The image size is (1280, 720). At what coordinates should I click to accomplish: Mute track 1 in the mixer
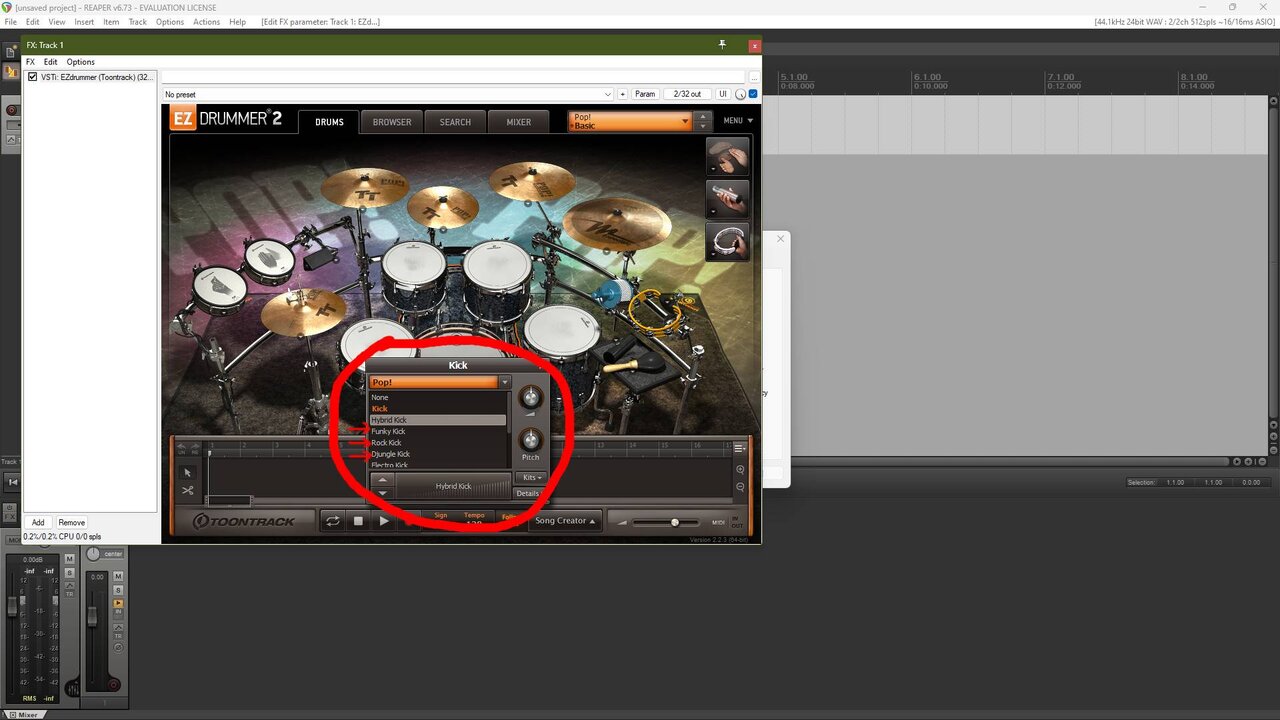click(x=118, y=576)
